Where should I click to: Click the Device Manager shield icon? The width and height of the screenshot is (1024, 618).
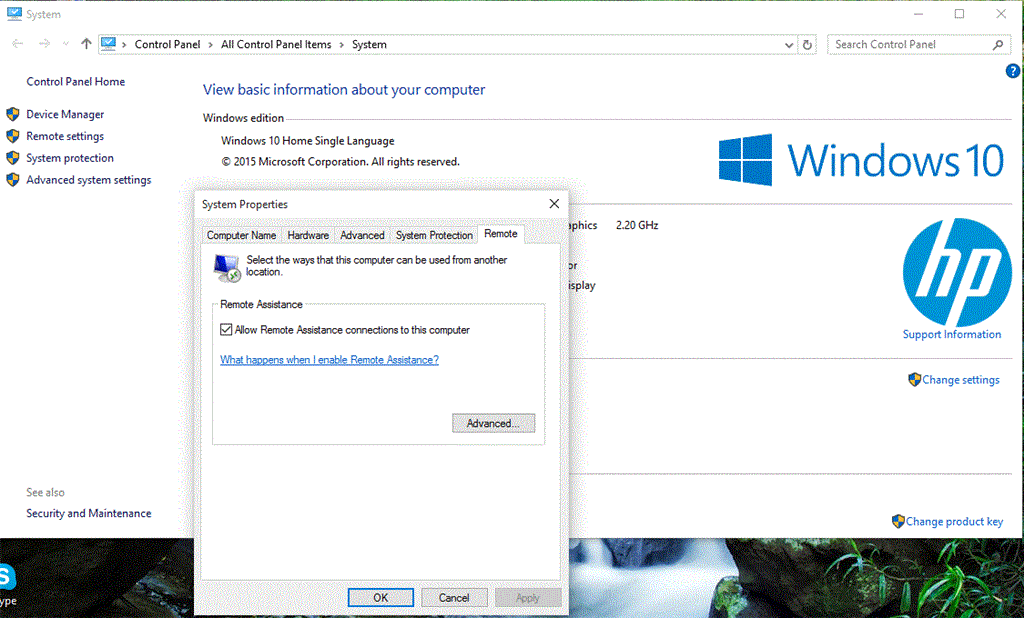[13, 114]
